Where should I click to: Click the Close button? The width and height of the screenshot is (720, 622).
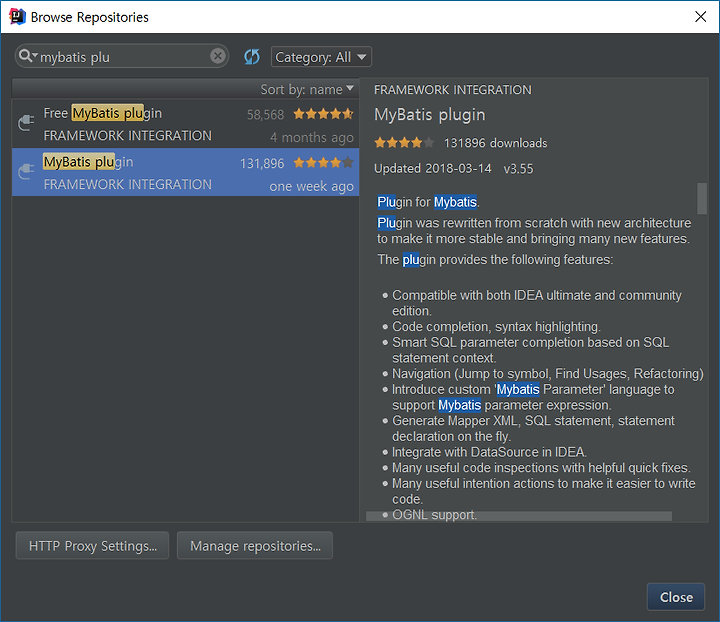pyautogui.click(x=676, y=597)
